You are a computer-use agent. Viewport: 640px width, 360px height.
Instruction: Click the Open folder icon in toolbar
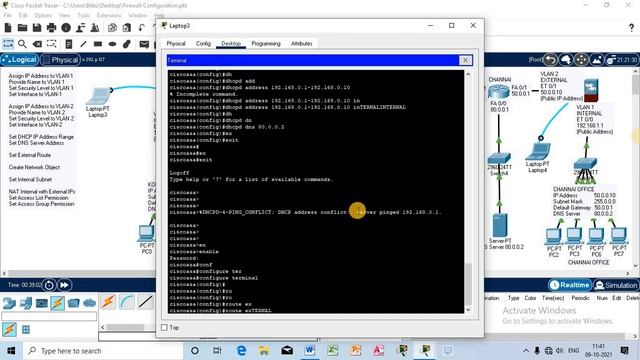click(x=22, y=28)
